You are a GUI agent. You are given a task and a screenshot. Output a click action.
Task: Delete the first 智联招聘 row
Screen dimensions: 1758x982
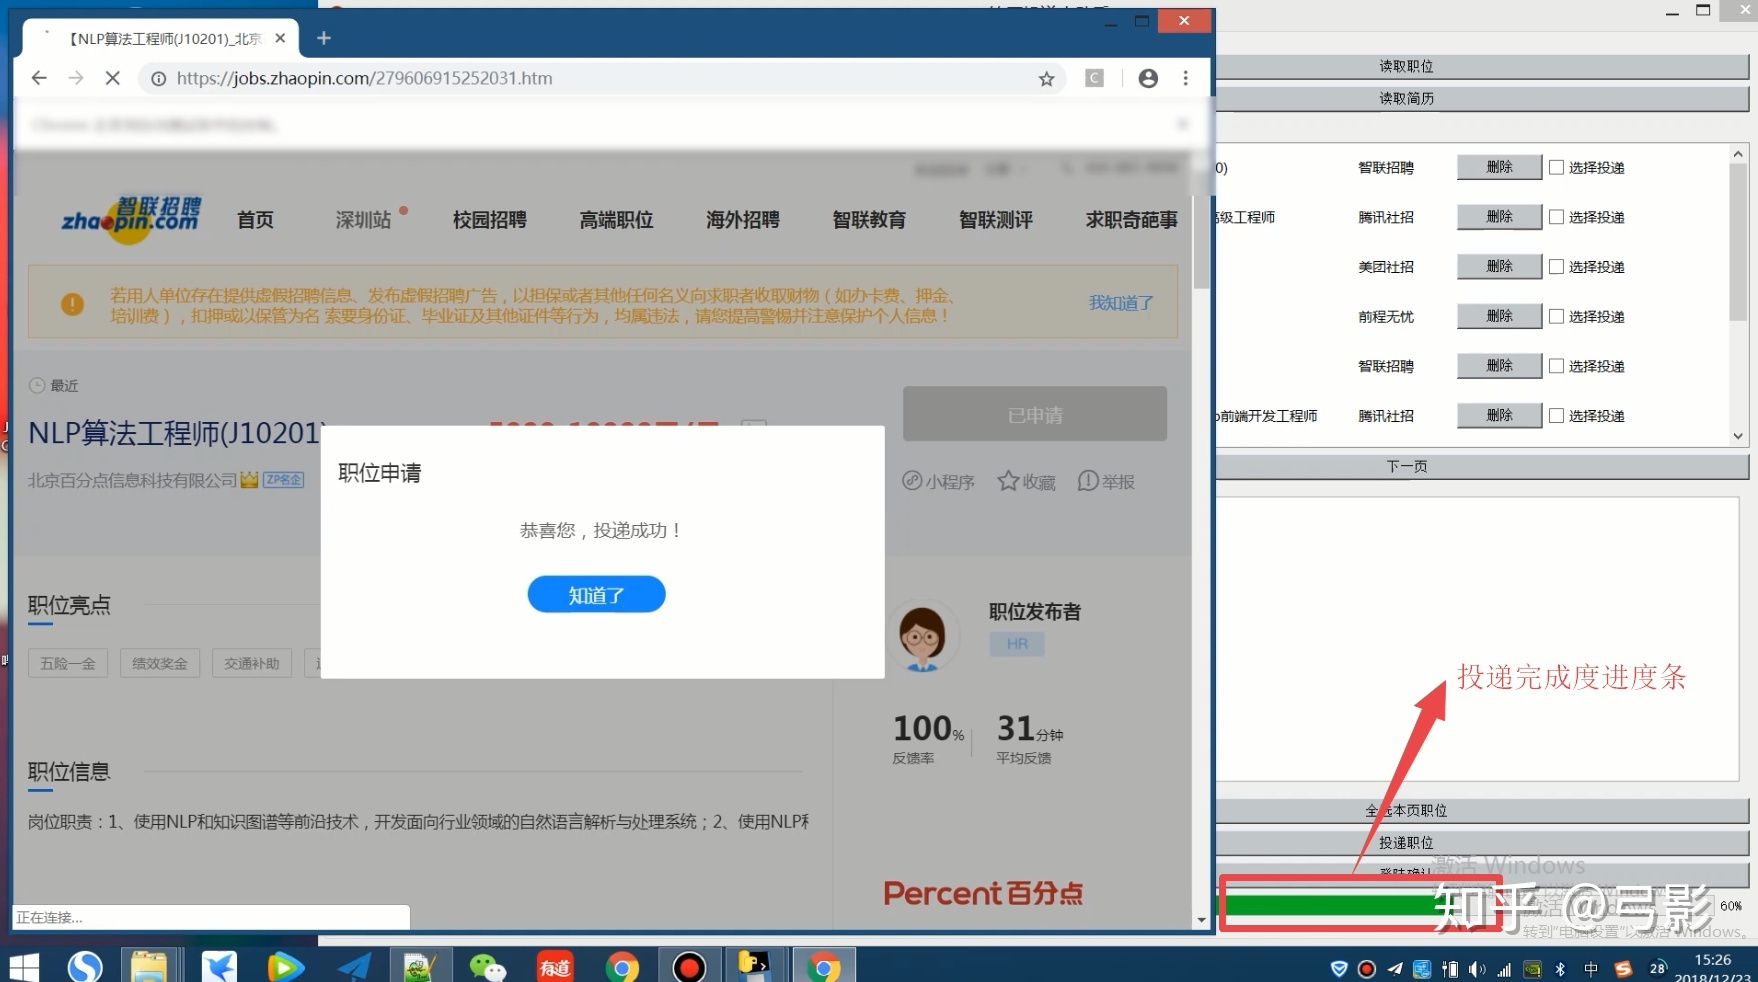1499,167
